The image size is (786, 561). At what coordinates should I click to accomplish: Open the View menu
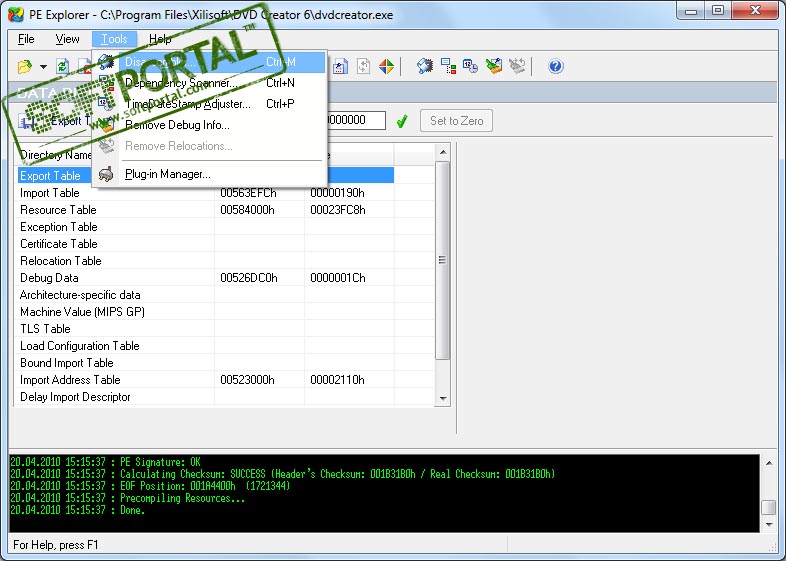[x=67, y=39]
